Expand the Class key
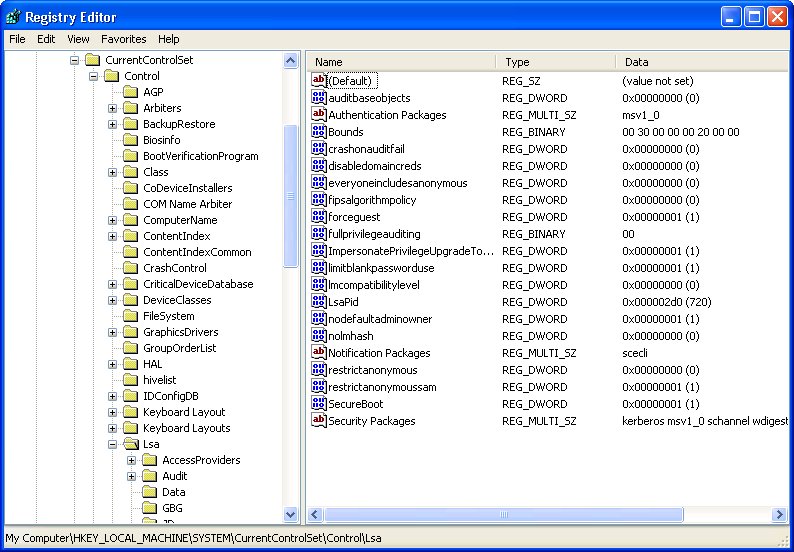The image size is (794, 552). click(112, 172)
